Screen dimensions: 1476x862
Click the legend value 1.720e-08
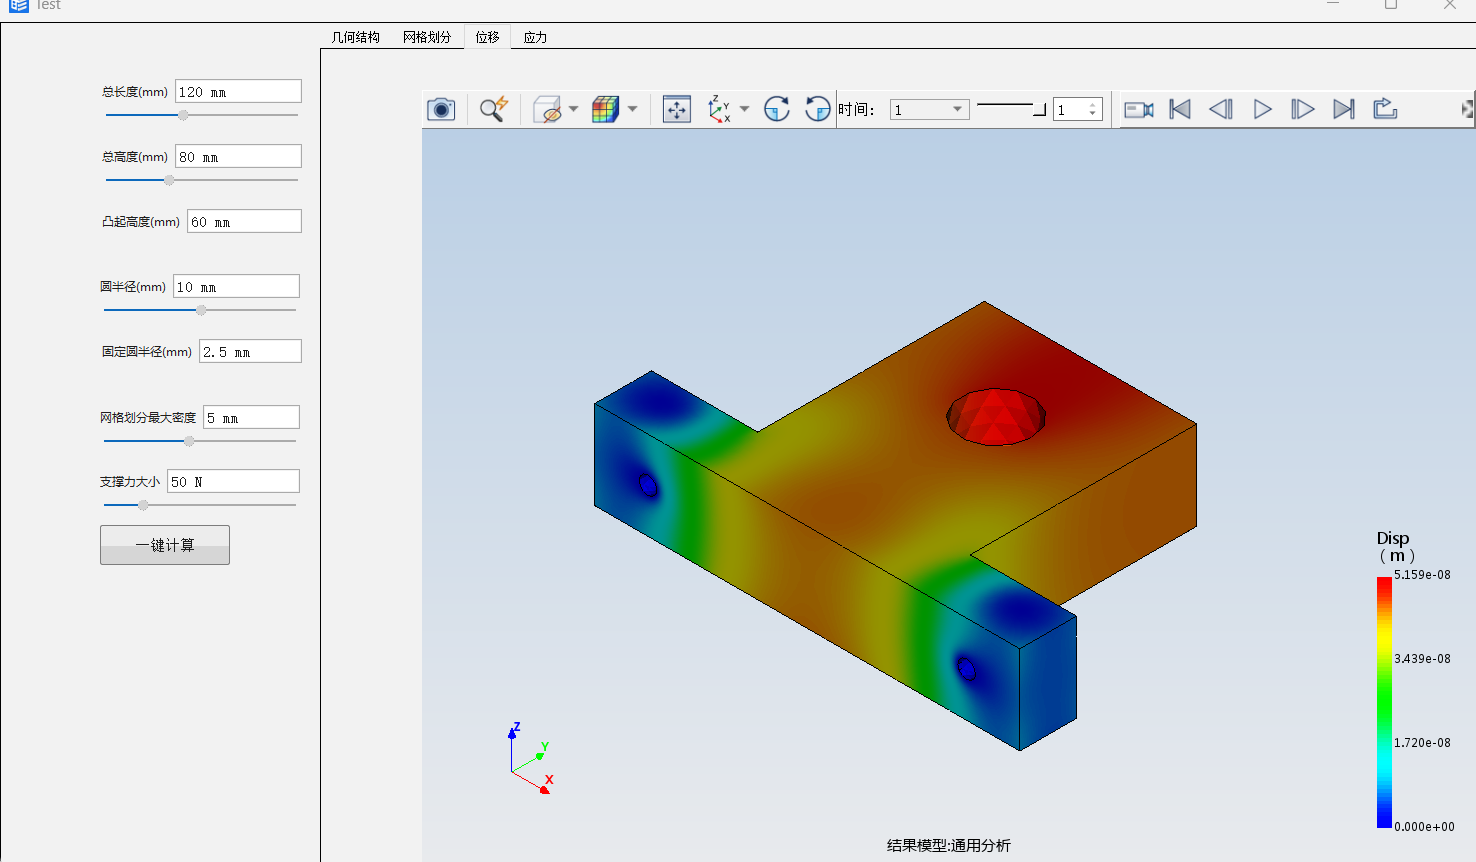click(1422, 743)
